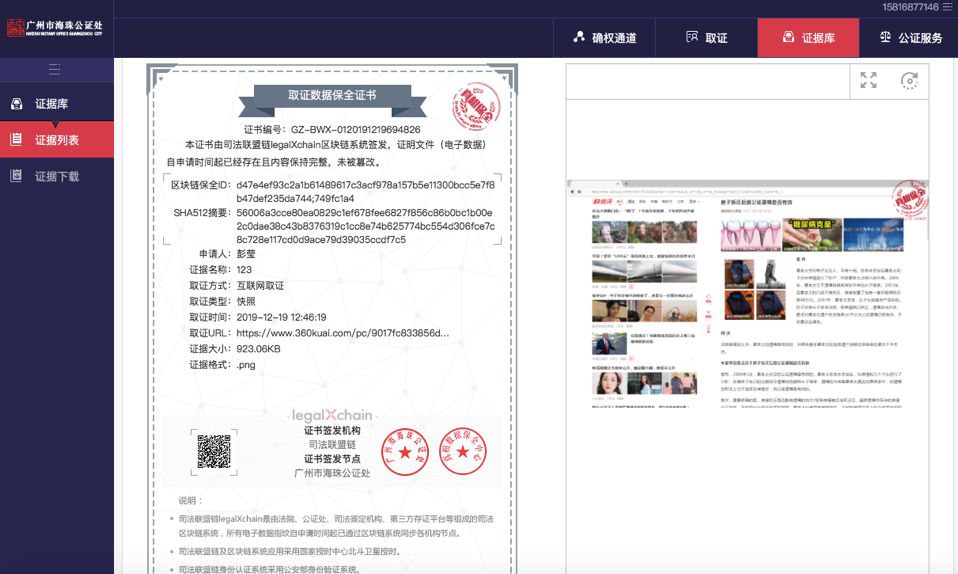The image size is (958, 574).
Task: Click the applicant name 彭莹
Action: (246, 254)
